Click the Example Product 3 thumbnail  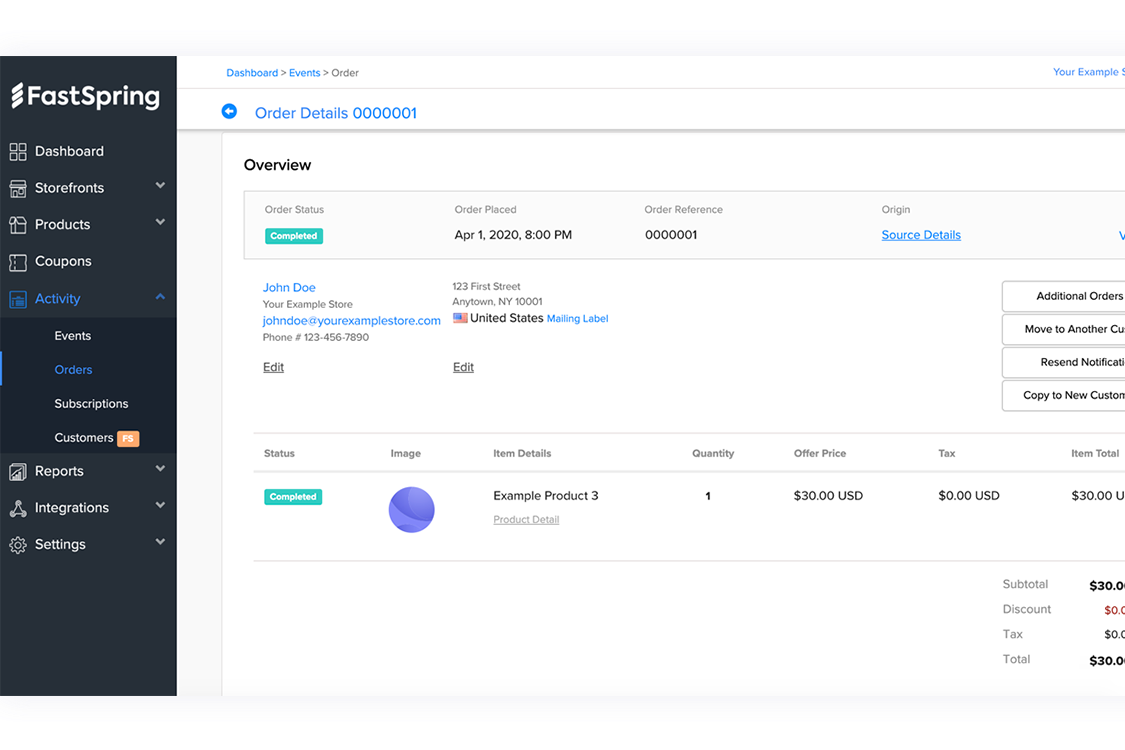(x=411, y=510)
